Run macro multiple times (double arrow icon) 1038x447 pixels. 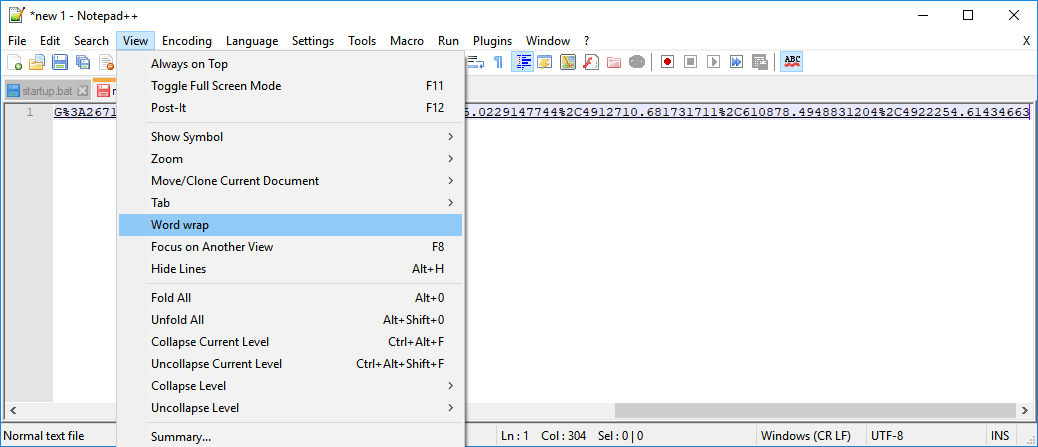point(736,62)
